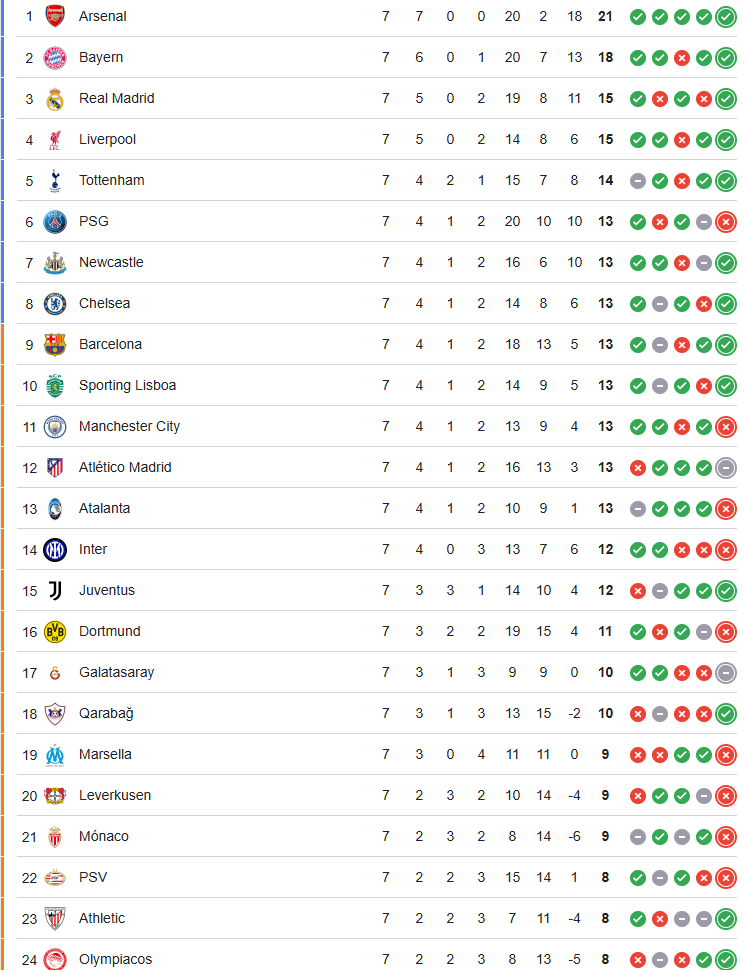Viewport: 744px width, 972px height.
Task: Open the Liverpool team page
Action: [x=106, y=139]
